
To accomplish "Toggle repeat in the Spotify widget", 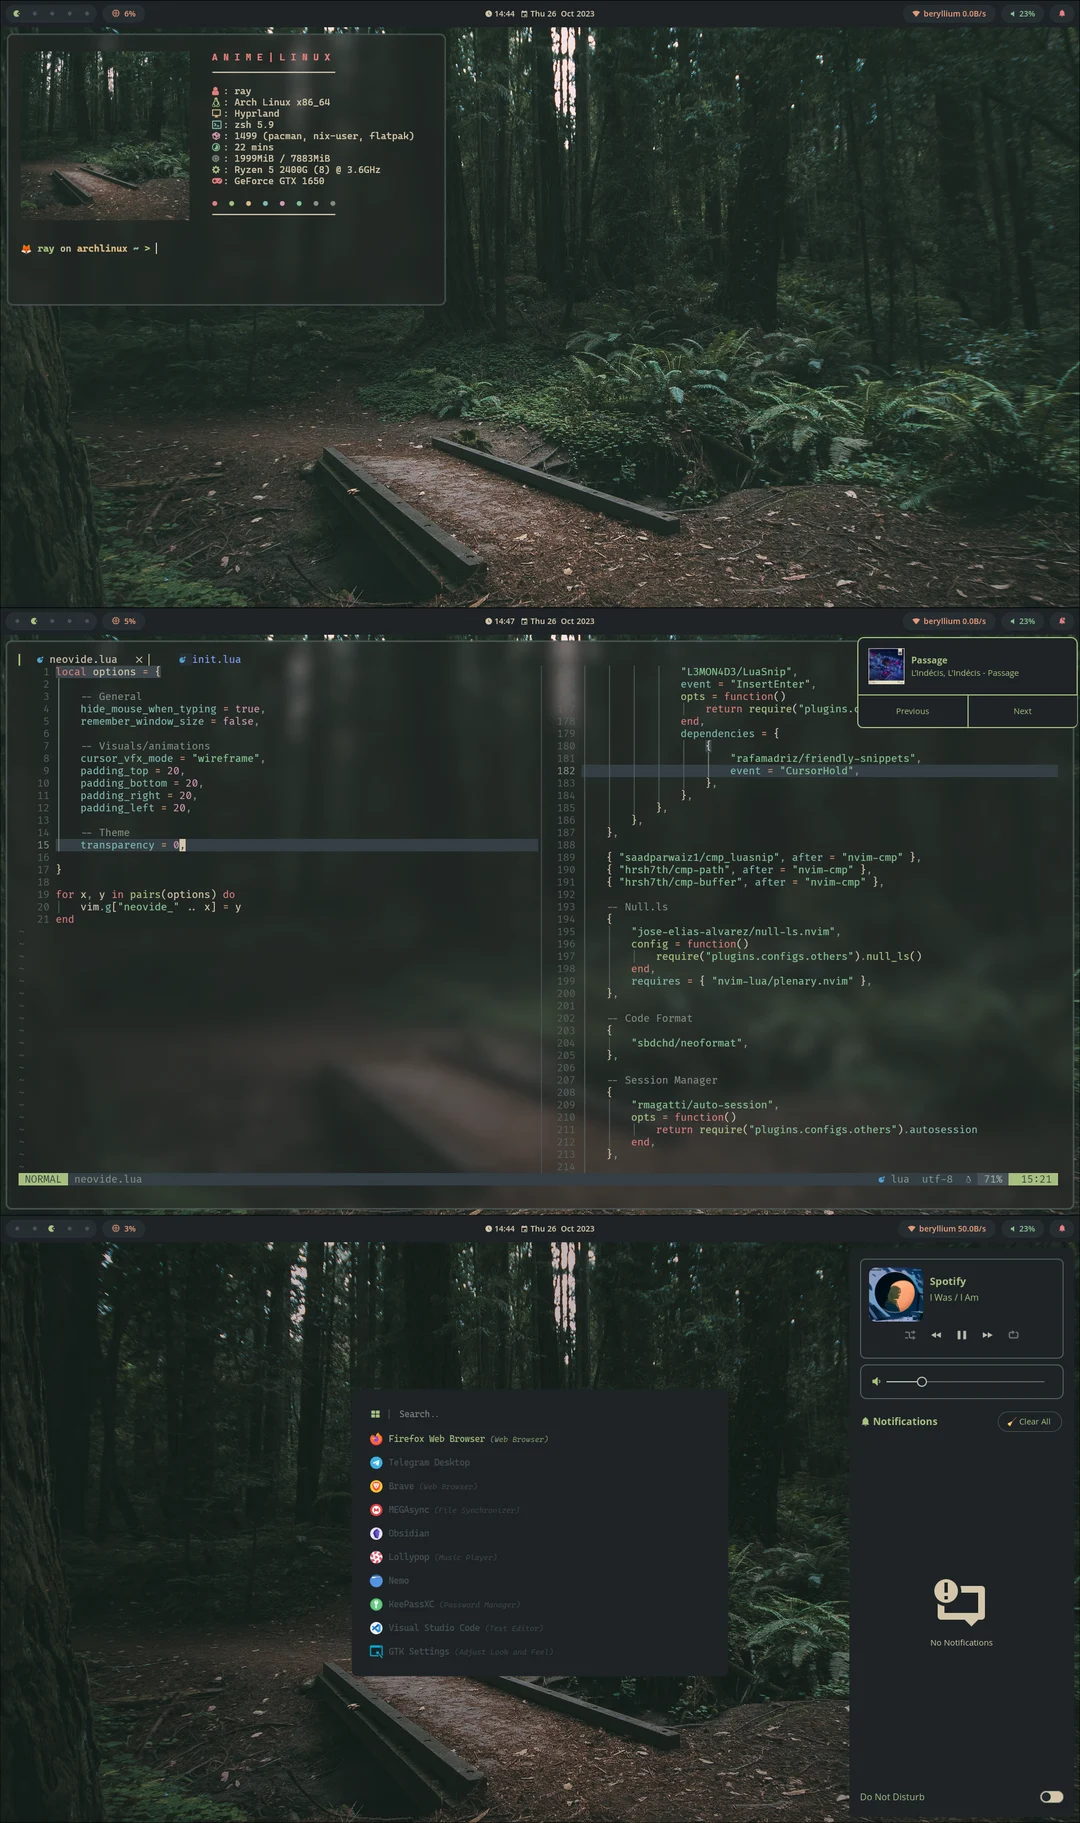I will point(1013,1335).
